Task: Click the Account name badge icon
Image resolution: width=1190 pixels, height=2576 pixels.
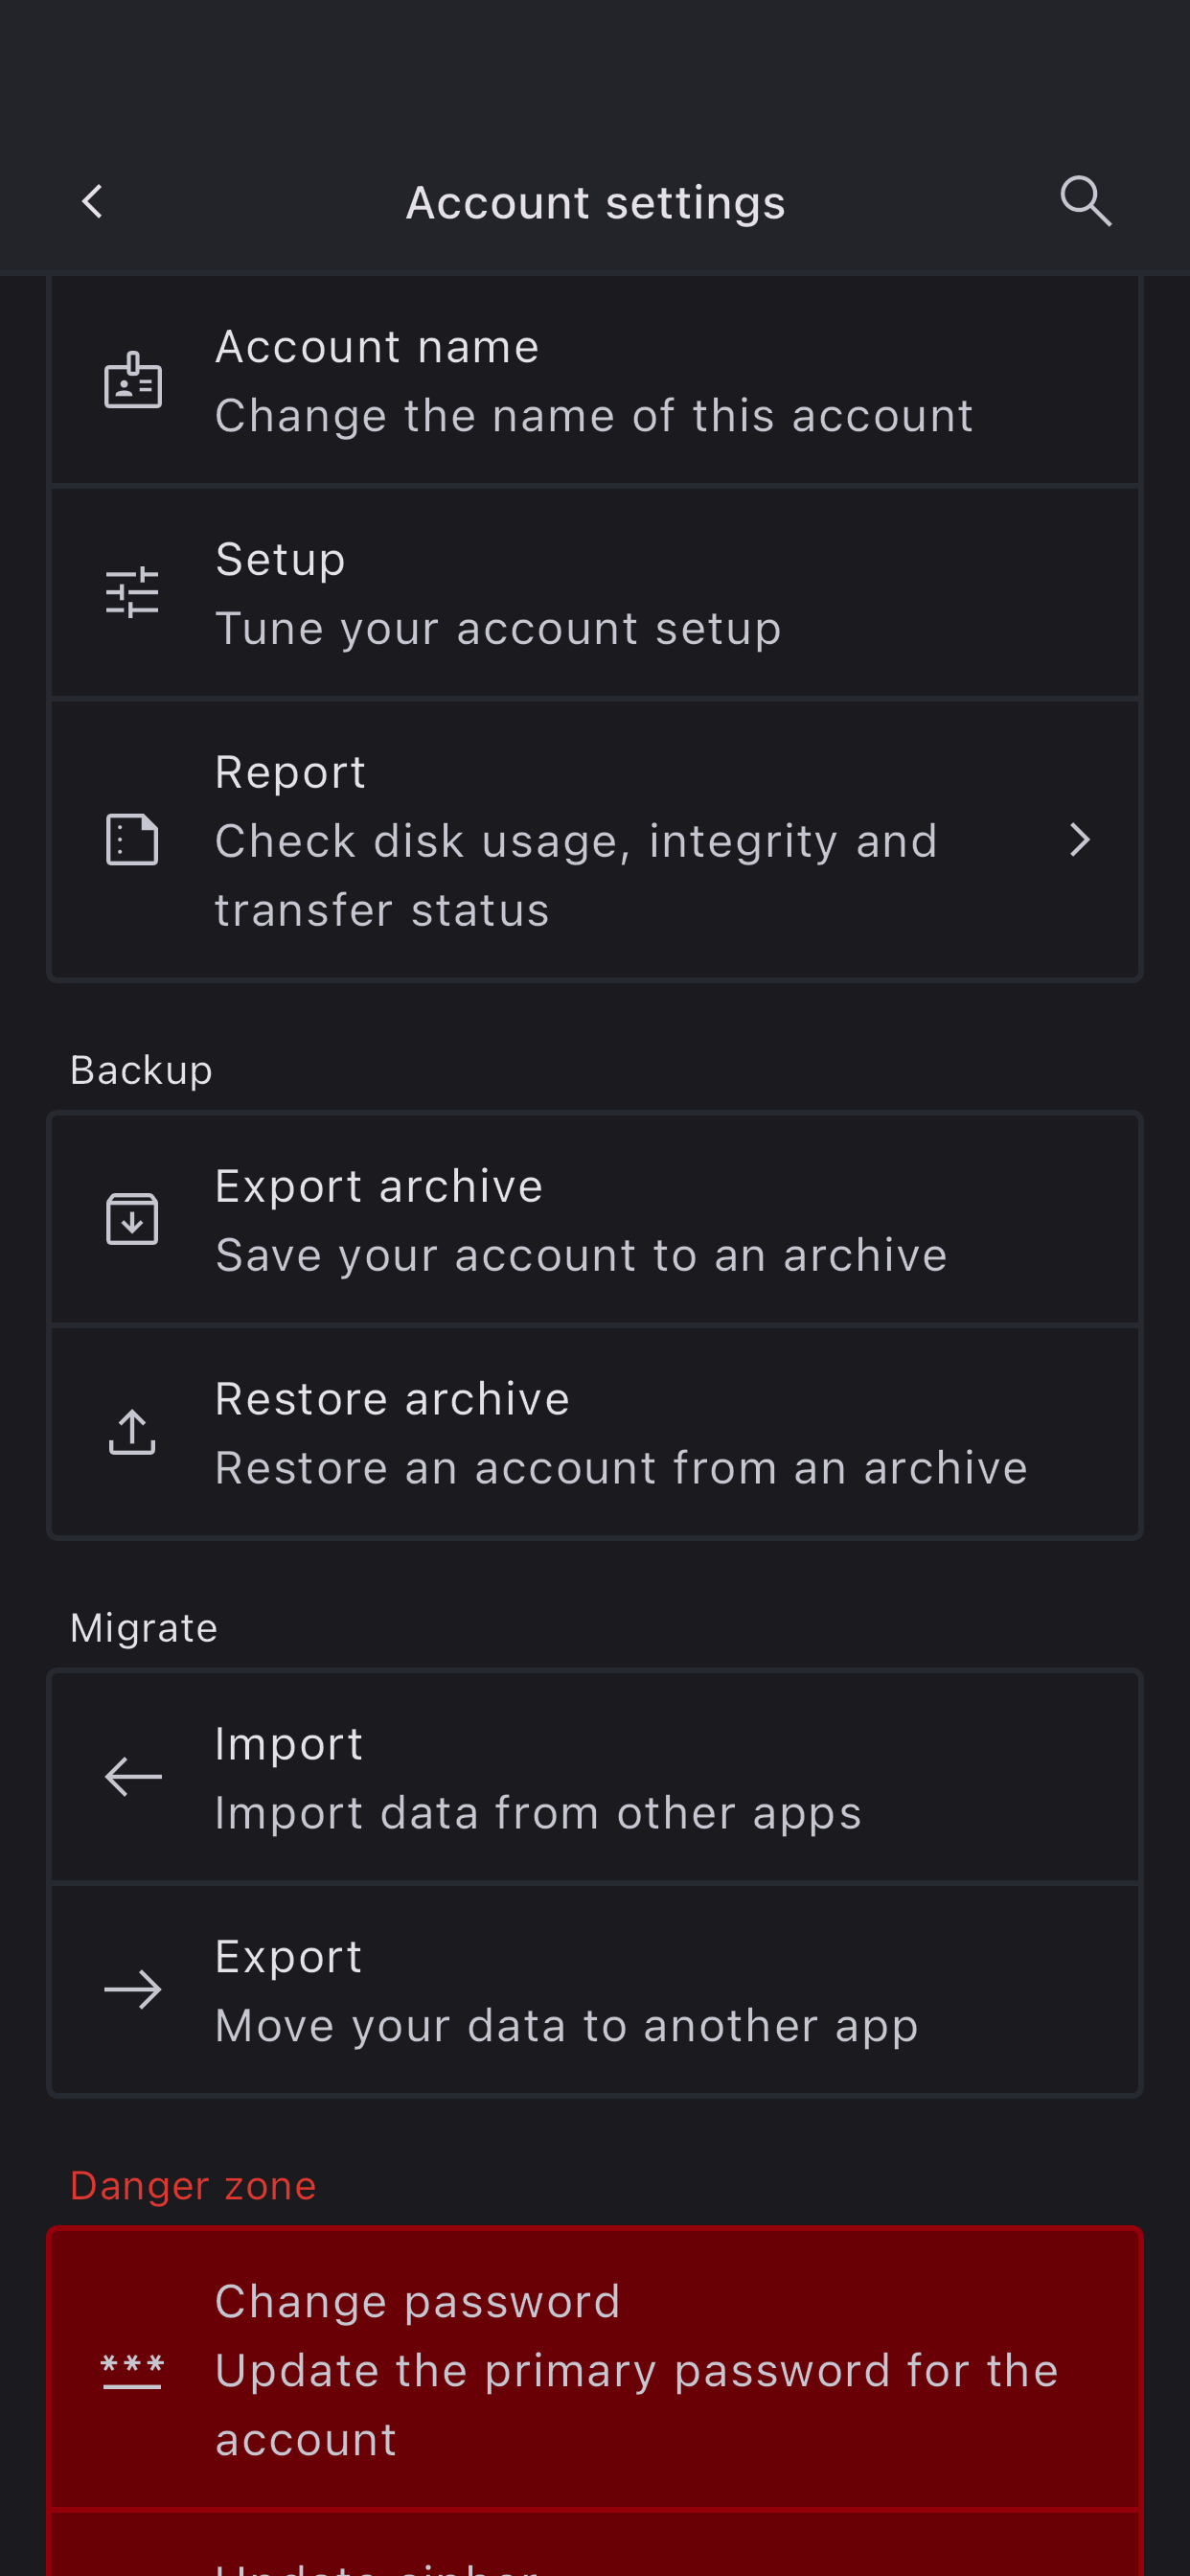Action: [133, 381]
